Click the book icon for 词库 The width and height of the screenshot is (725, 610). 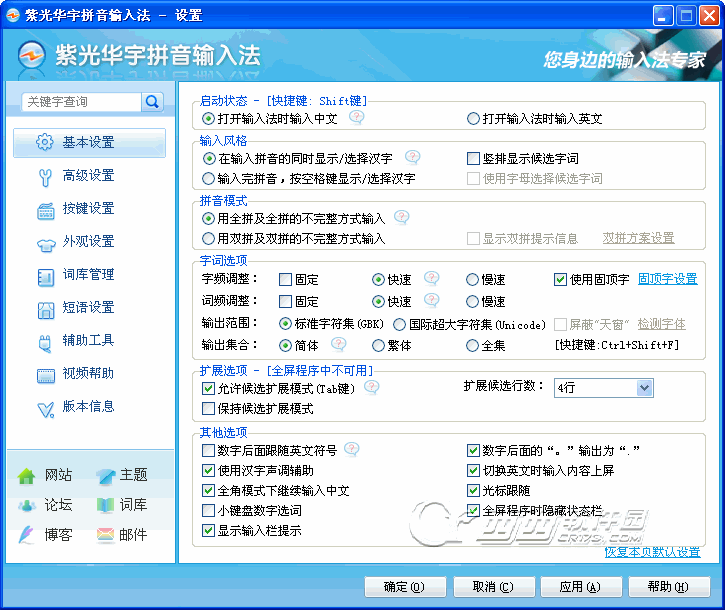(105, 505)
